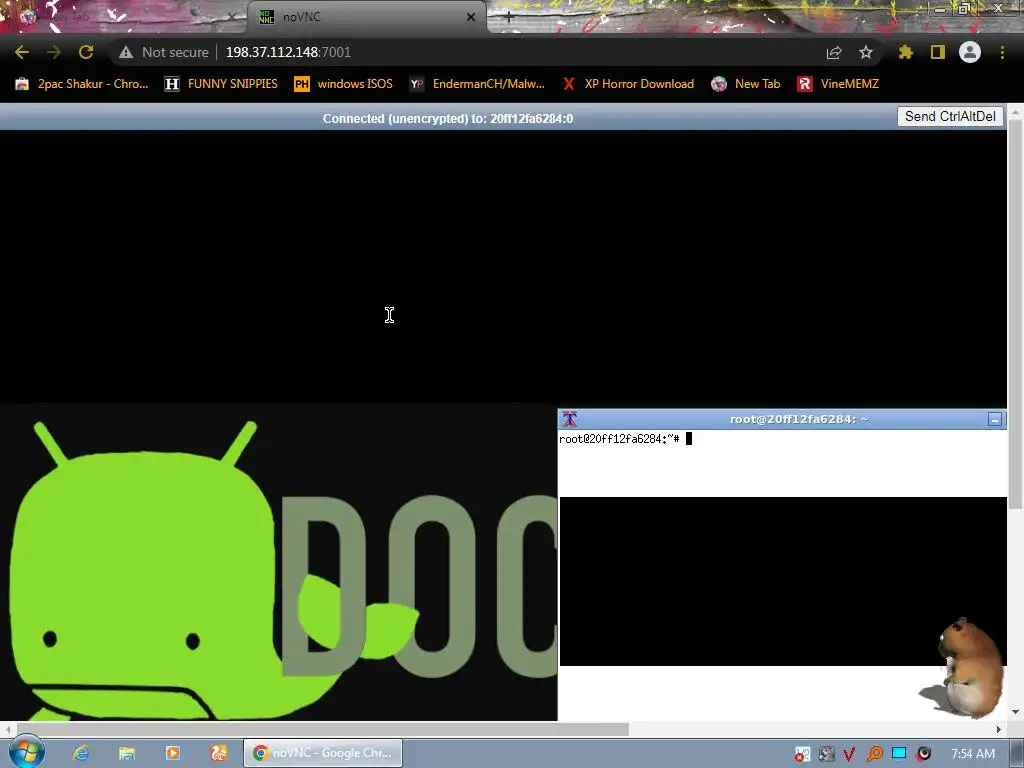Open the 2pac Shakur bookmark
The width and height of the screenshot is (1024, 768).
coord(82,84)
